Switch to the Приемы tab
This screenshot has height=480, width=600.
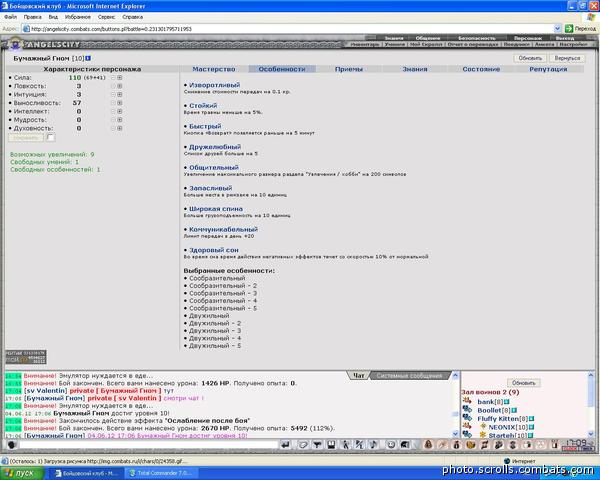[x=349, y=69]
